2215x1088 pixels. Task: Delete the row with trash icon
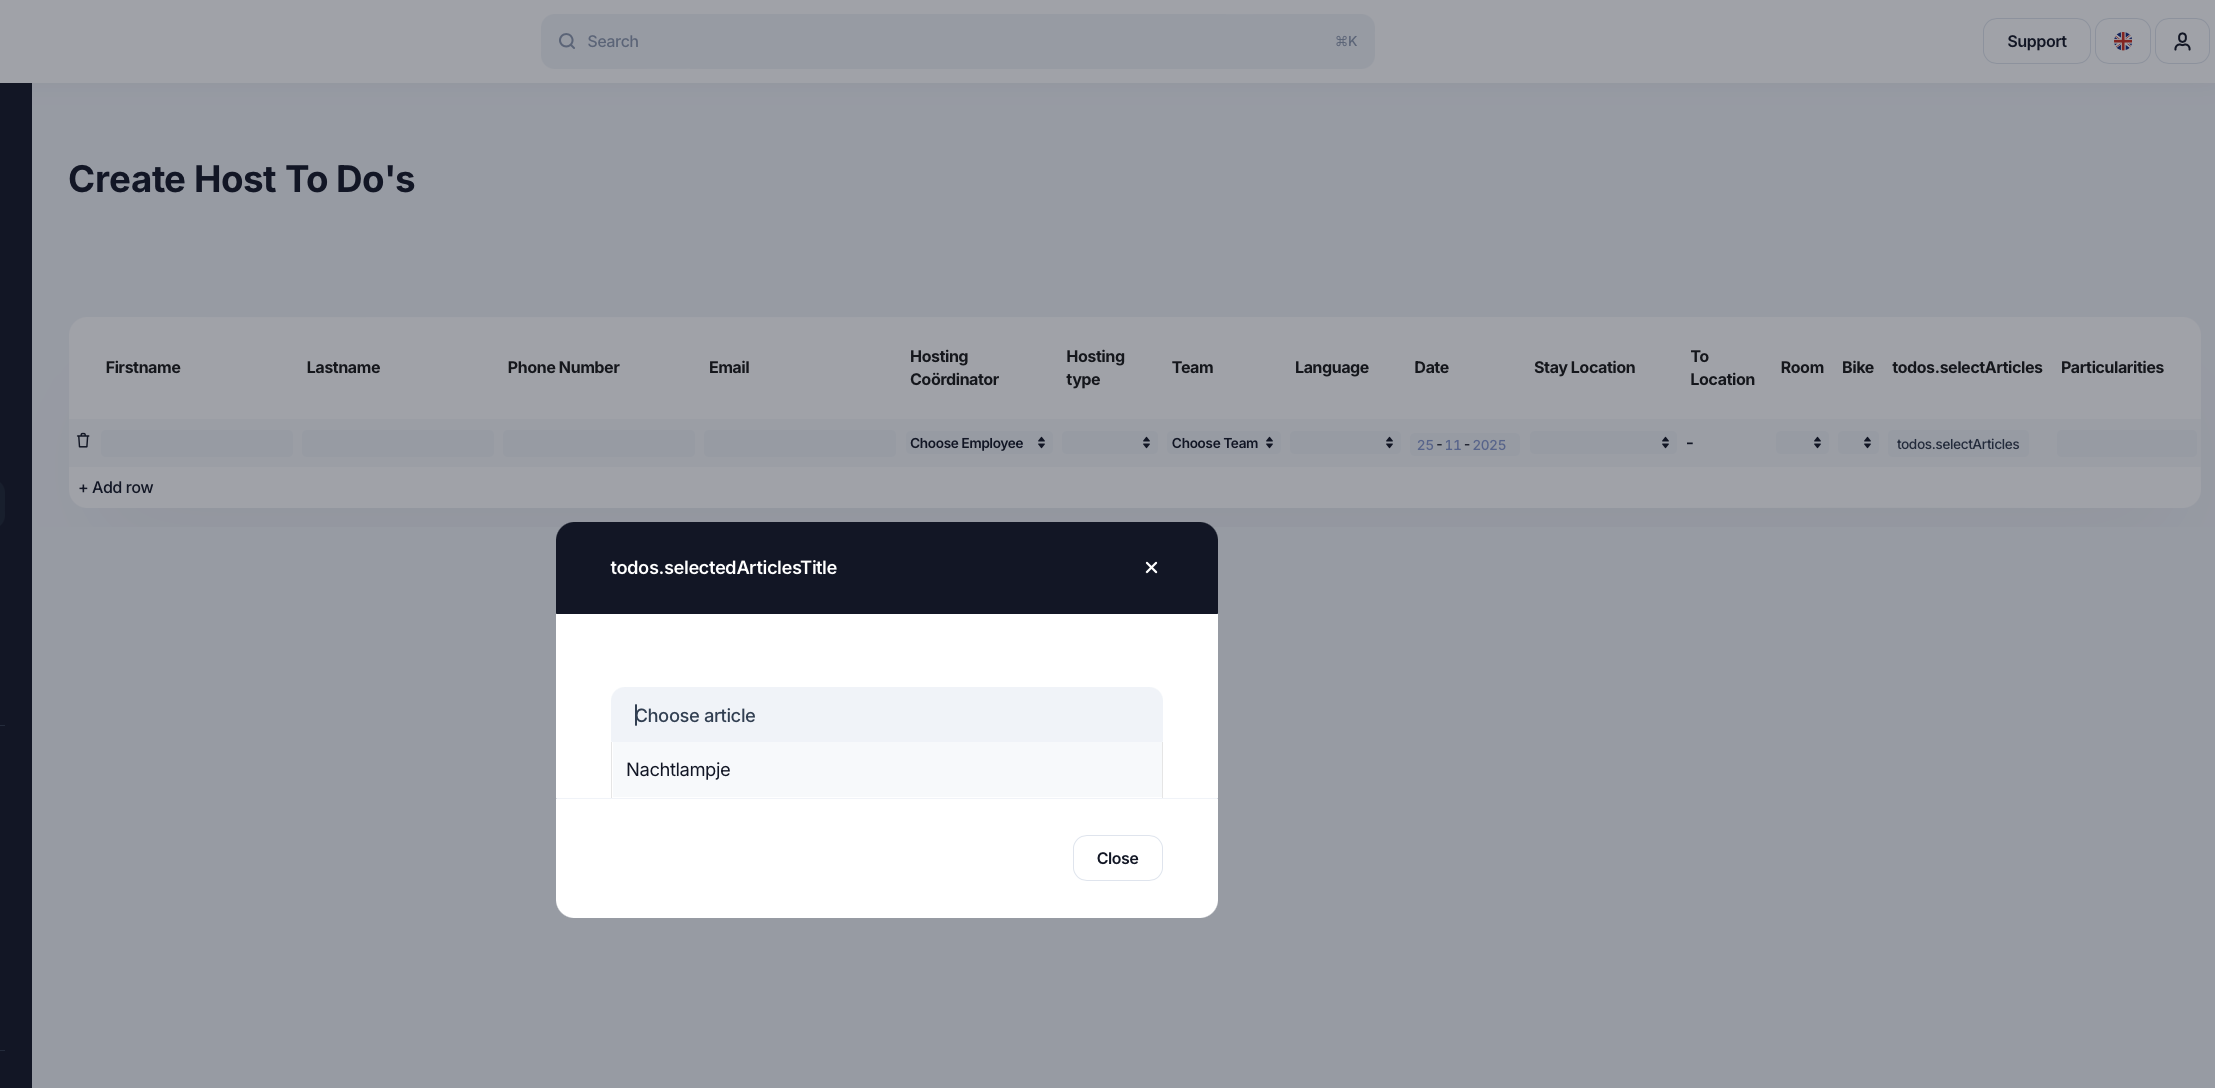(83, 441)
